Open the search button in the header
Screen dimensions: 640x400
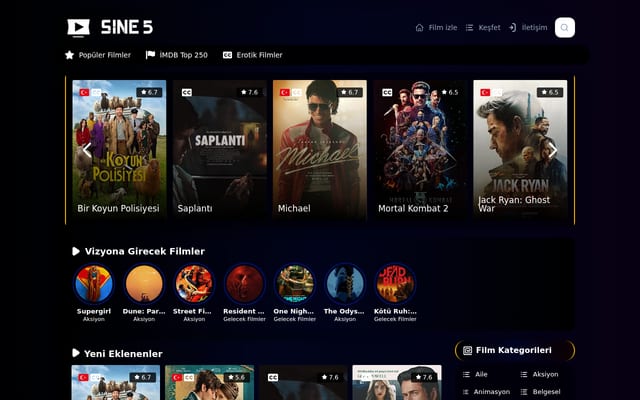click(x=564, y=27)
